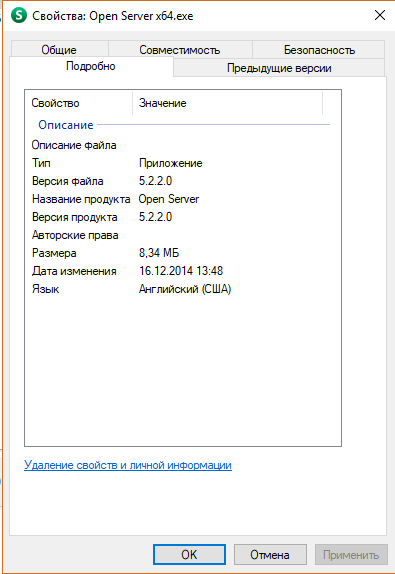This screenshot has height=574, width=395.
Task: Collapse the Описание group heading
Action: (x=66, y=125)
